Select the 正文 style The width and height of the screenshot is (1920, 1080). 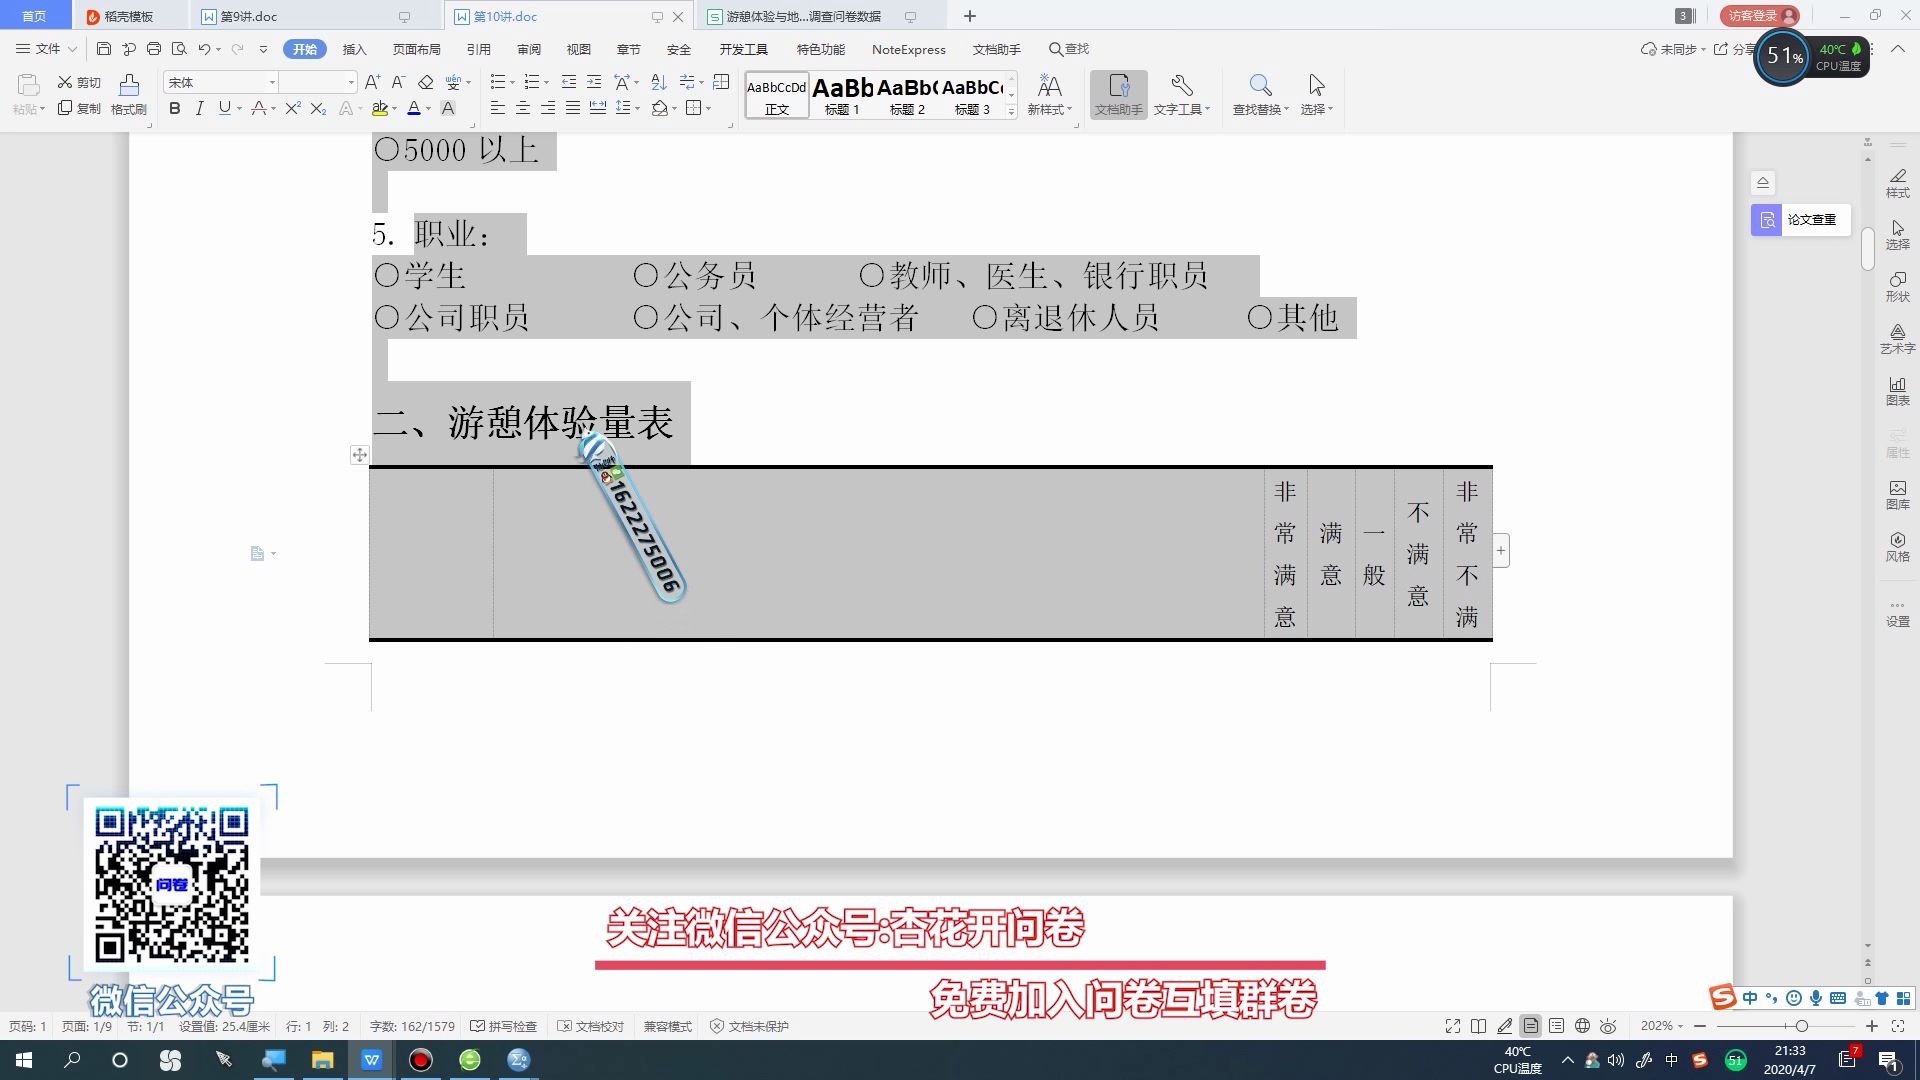[777, 96]
